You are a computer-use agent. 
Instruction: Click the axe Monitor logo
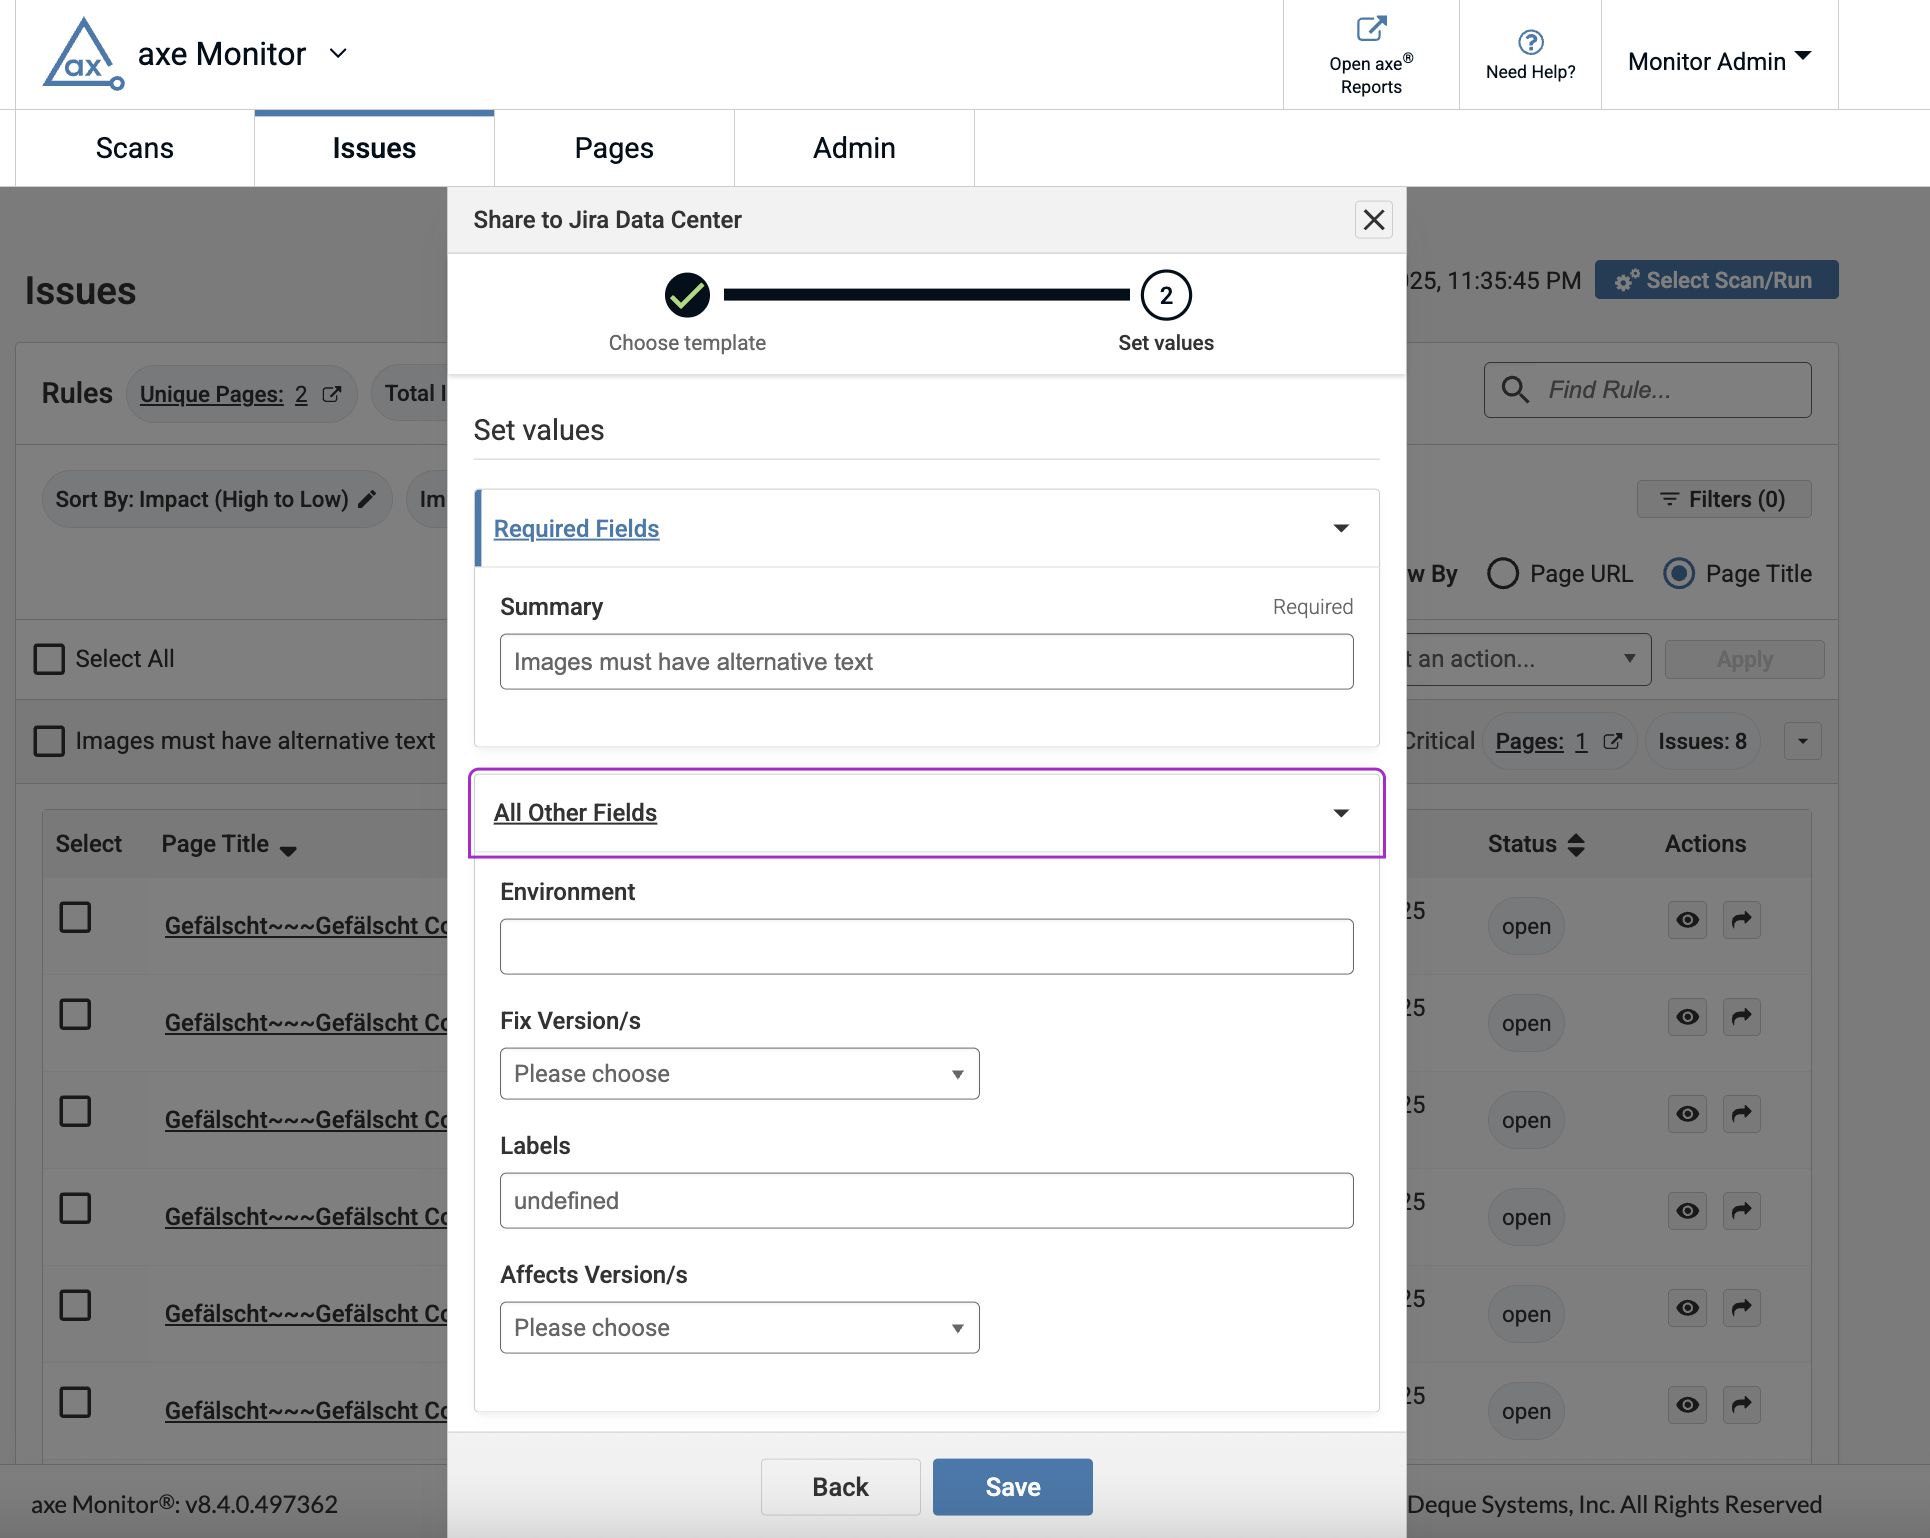point(83,54)
